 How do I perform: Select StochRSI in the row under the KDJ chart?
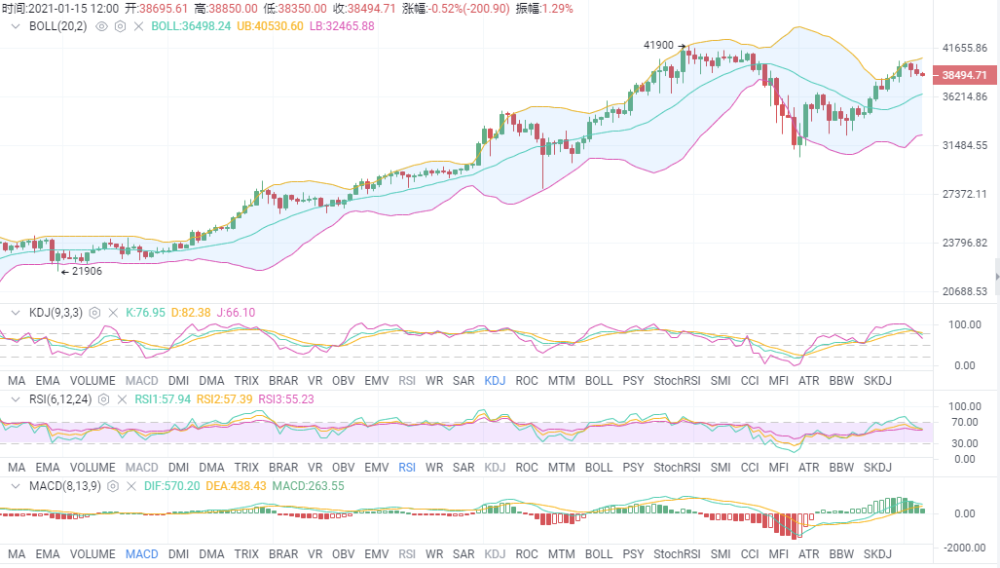pos(677,381)
